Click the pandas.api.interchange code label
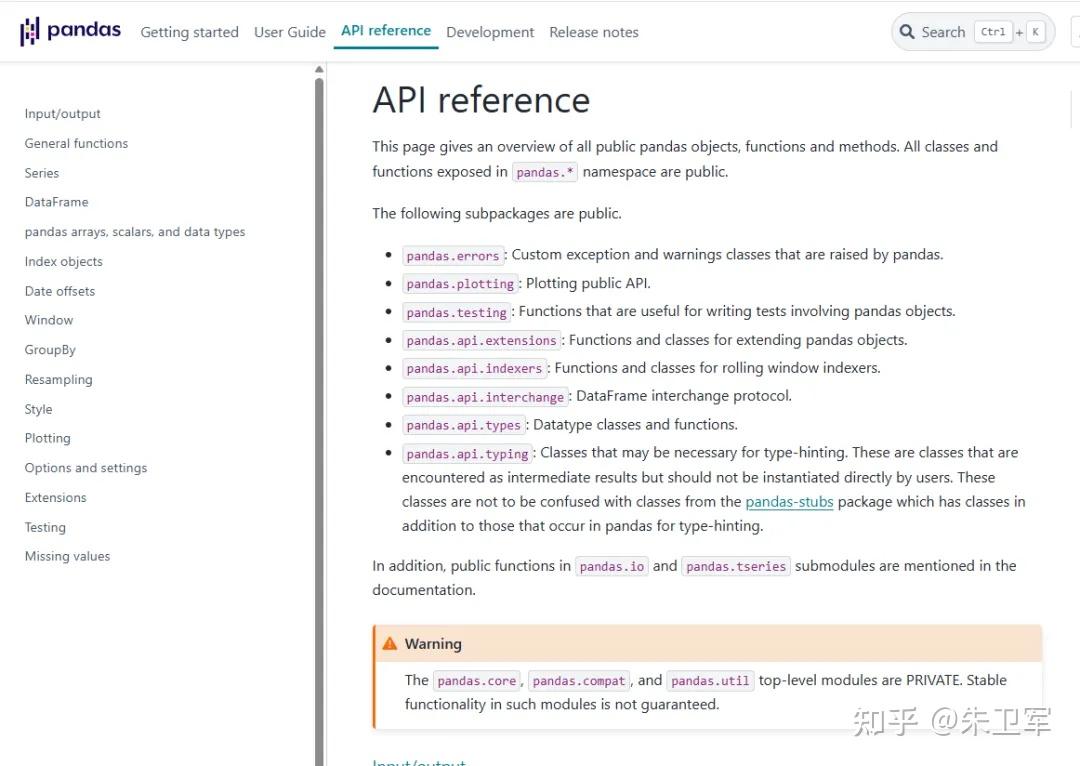 pos(485,397)
